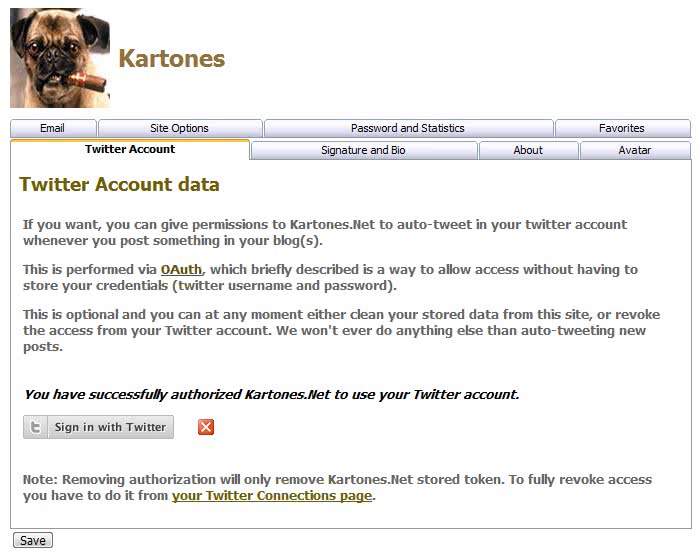Click the red X remove authorization icon
Viewport: 700px width, 554px height.
[x=206, y=427]
